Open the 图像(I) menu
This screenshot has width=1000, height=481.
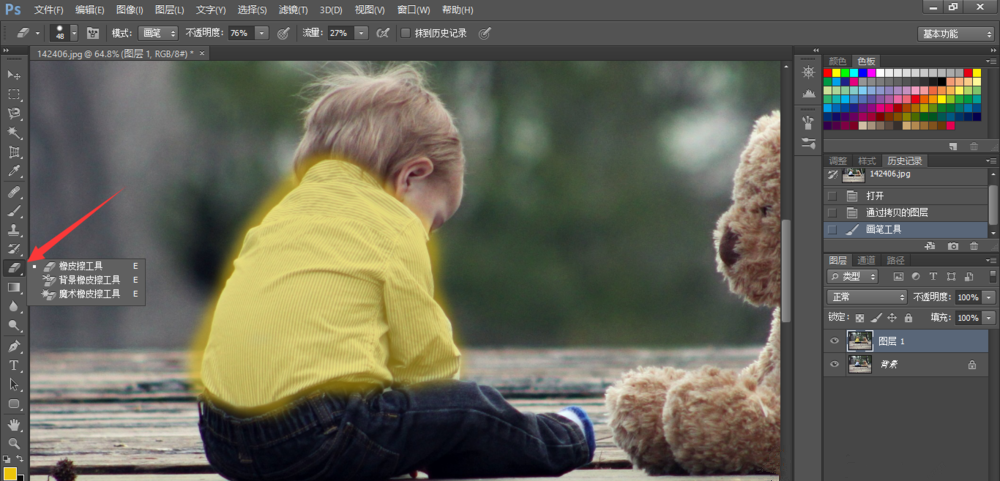pyautogui.click(x=129, y=10)
